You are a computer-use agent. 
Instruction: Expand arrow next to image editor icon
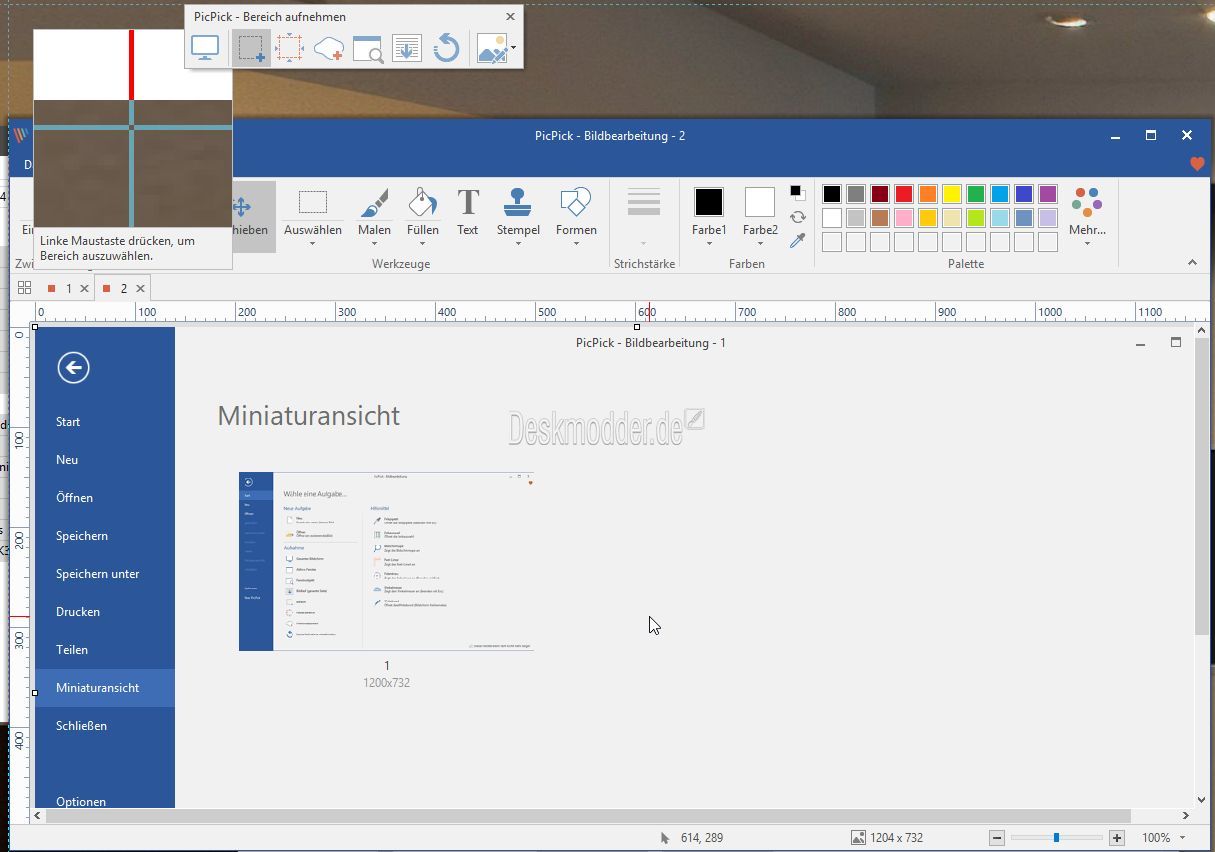click(513, 48)
